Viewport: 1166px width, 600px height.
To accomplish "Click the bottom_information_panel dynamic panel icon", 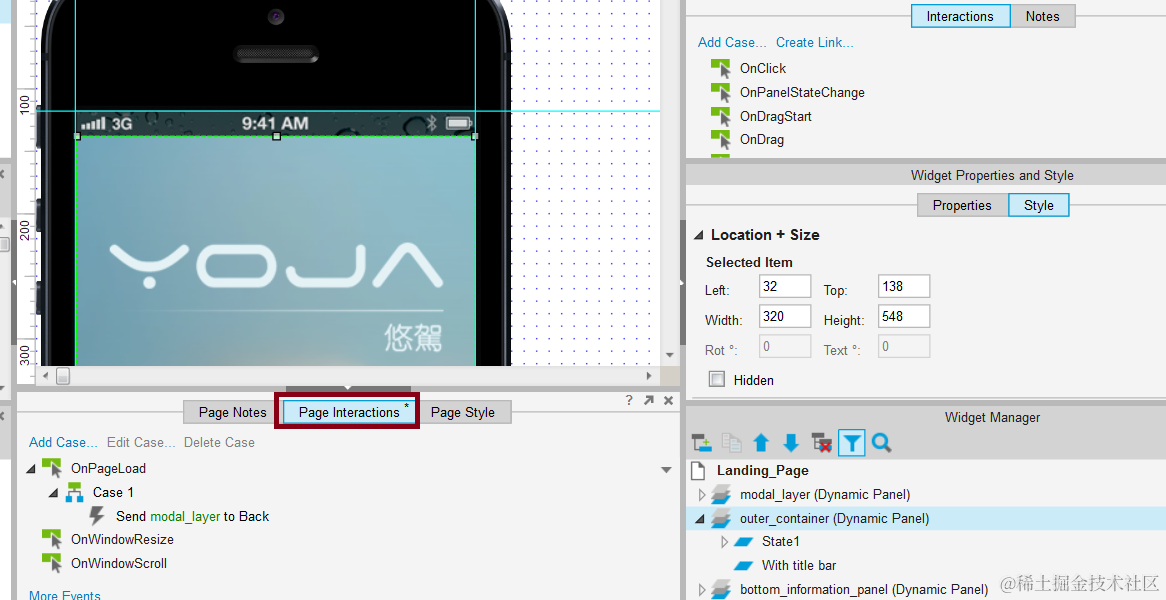I will [721, 590].
